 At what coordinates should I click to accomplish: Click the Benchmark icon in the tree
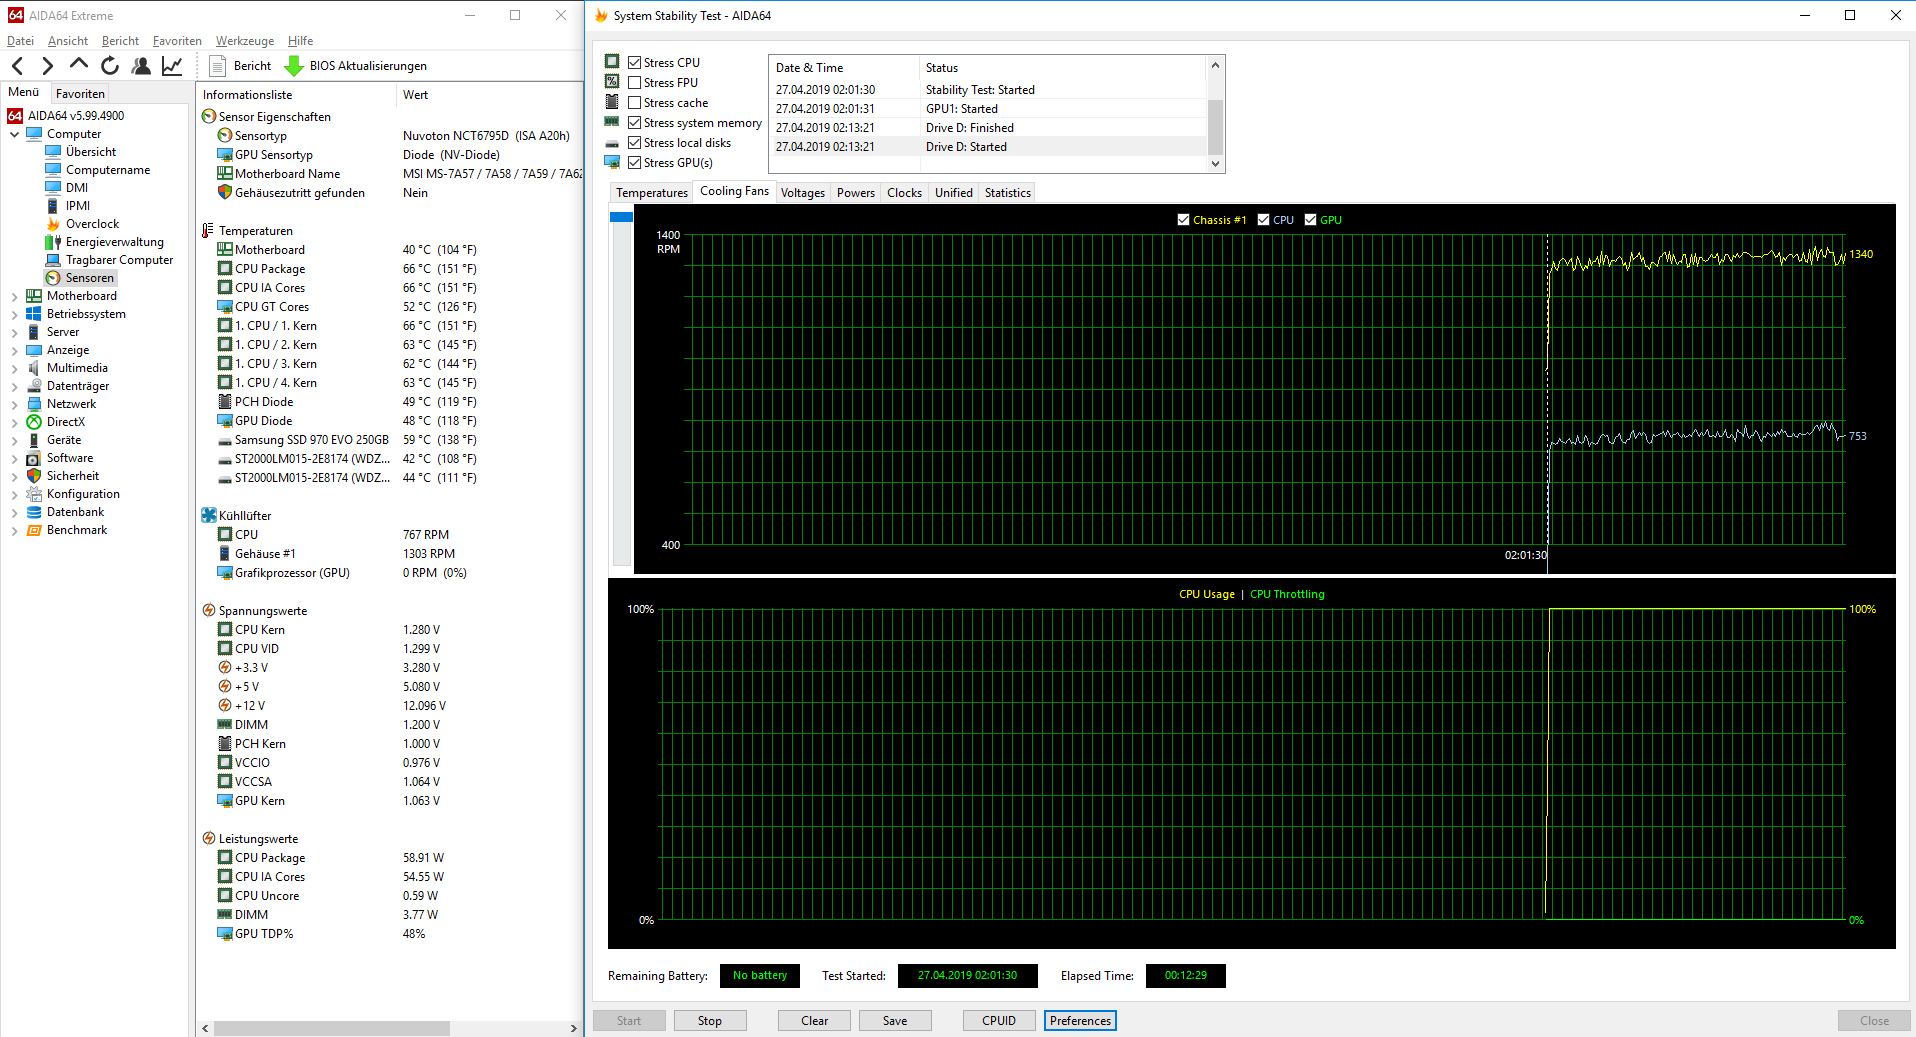point(34,530)
